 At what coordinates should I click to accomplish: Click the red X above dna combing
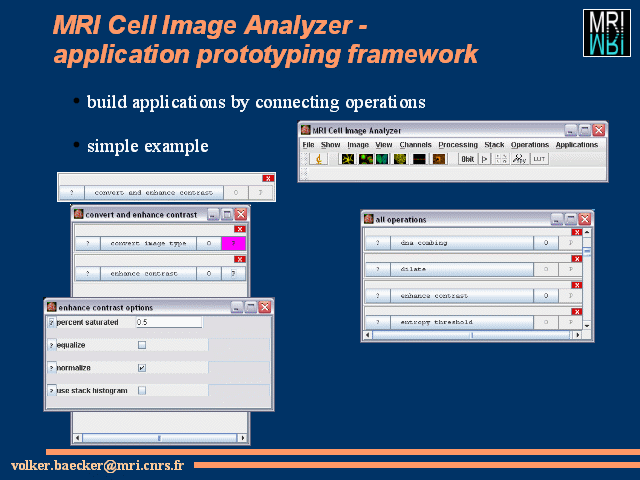coord(576,232)
